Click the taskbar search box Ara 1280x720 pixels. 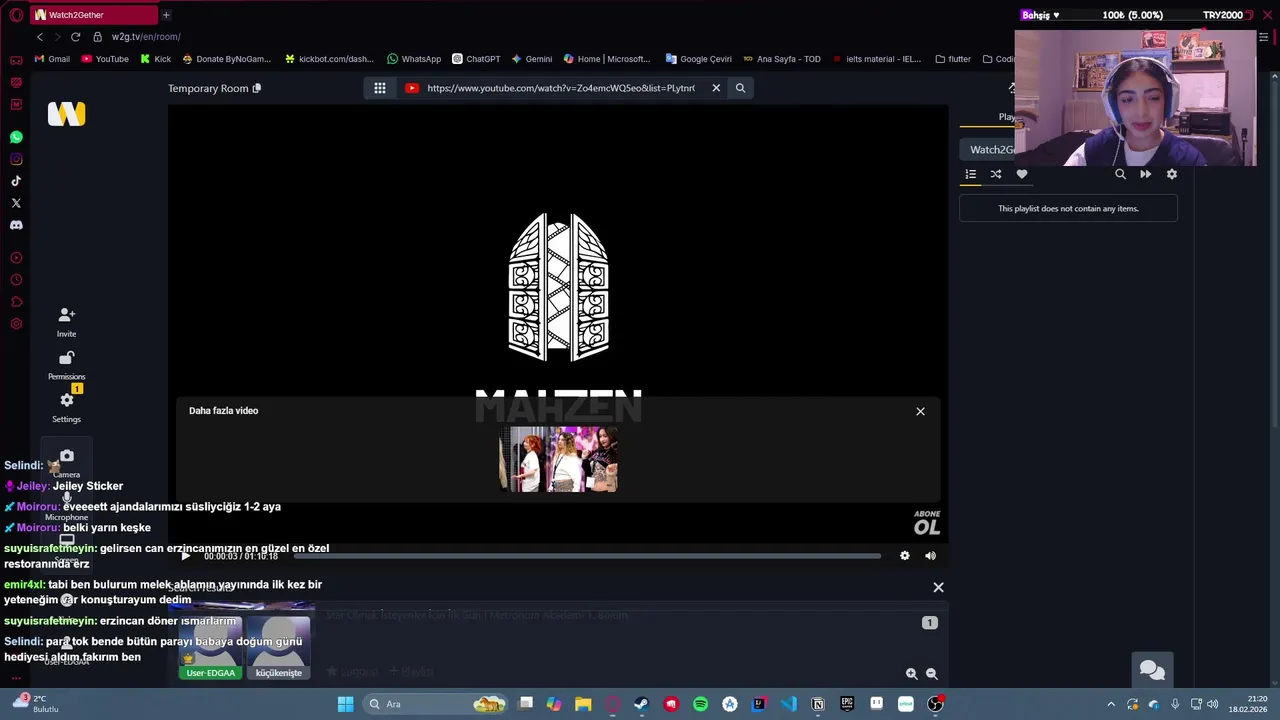(x=436, y=704)
